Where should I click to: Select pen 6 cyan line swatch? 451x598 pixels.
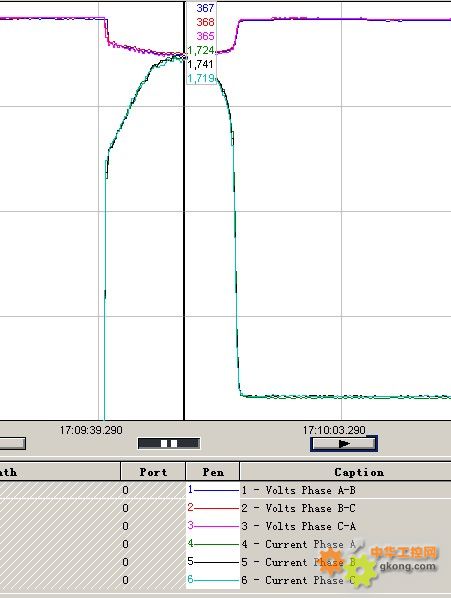[x=213, y=580]
